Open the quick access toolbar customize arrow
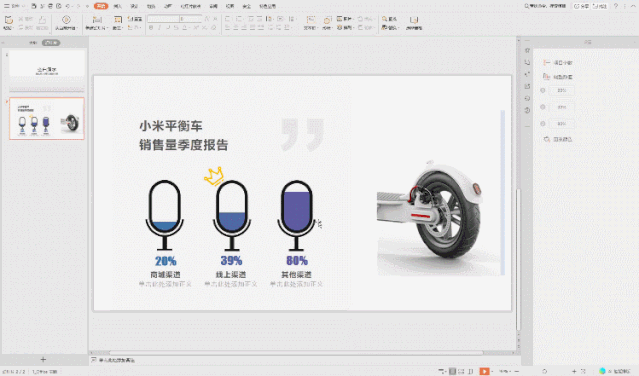The image size is (639, 376). pyautogui.click(x=87, y=6)
